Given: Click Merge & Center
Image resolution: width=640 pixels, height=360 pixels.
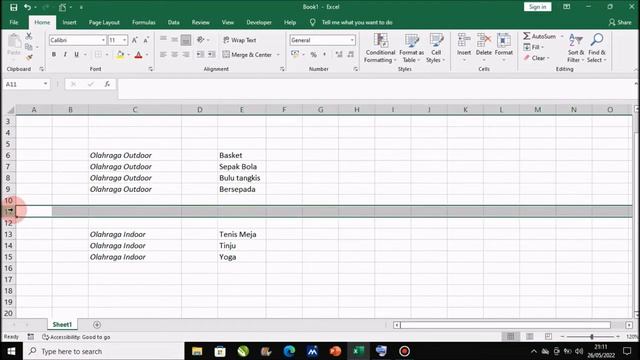Looking at the screenshot, I should point(247,55).
